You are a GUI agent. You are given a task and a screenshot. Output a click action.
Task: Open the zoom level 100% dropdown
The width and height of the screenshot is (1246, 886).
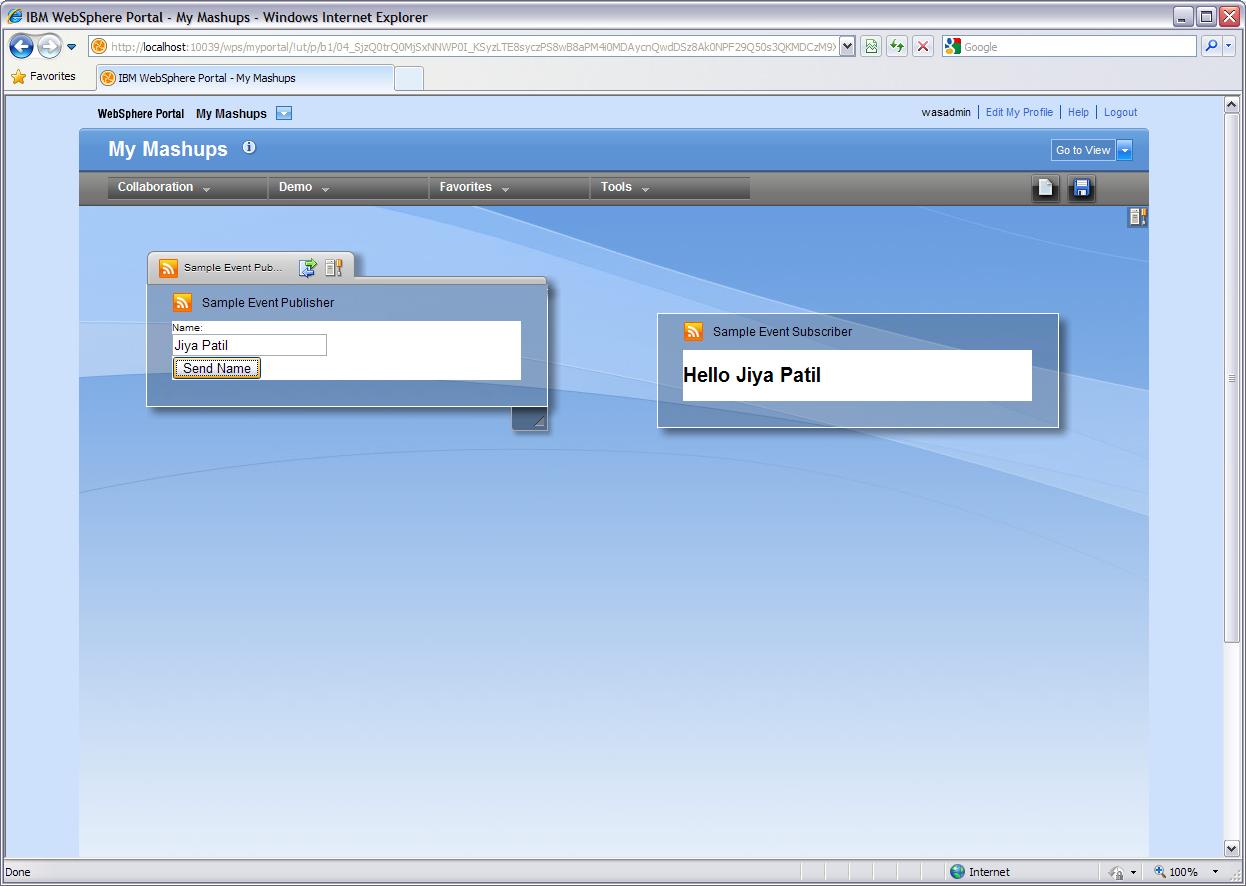coord(1215,872)
